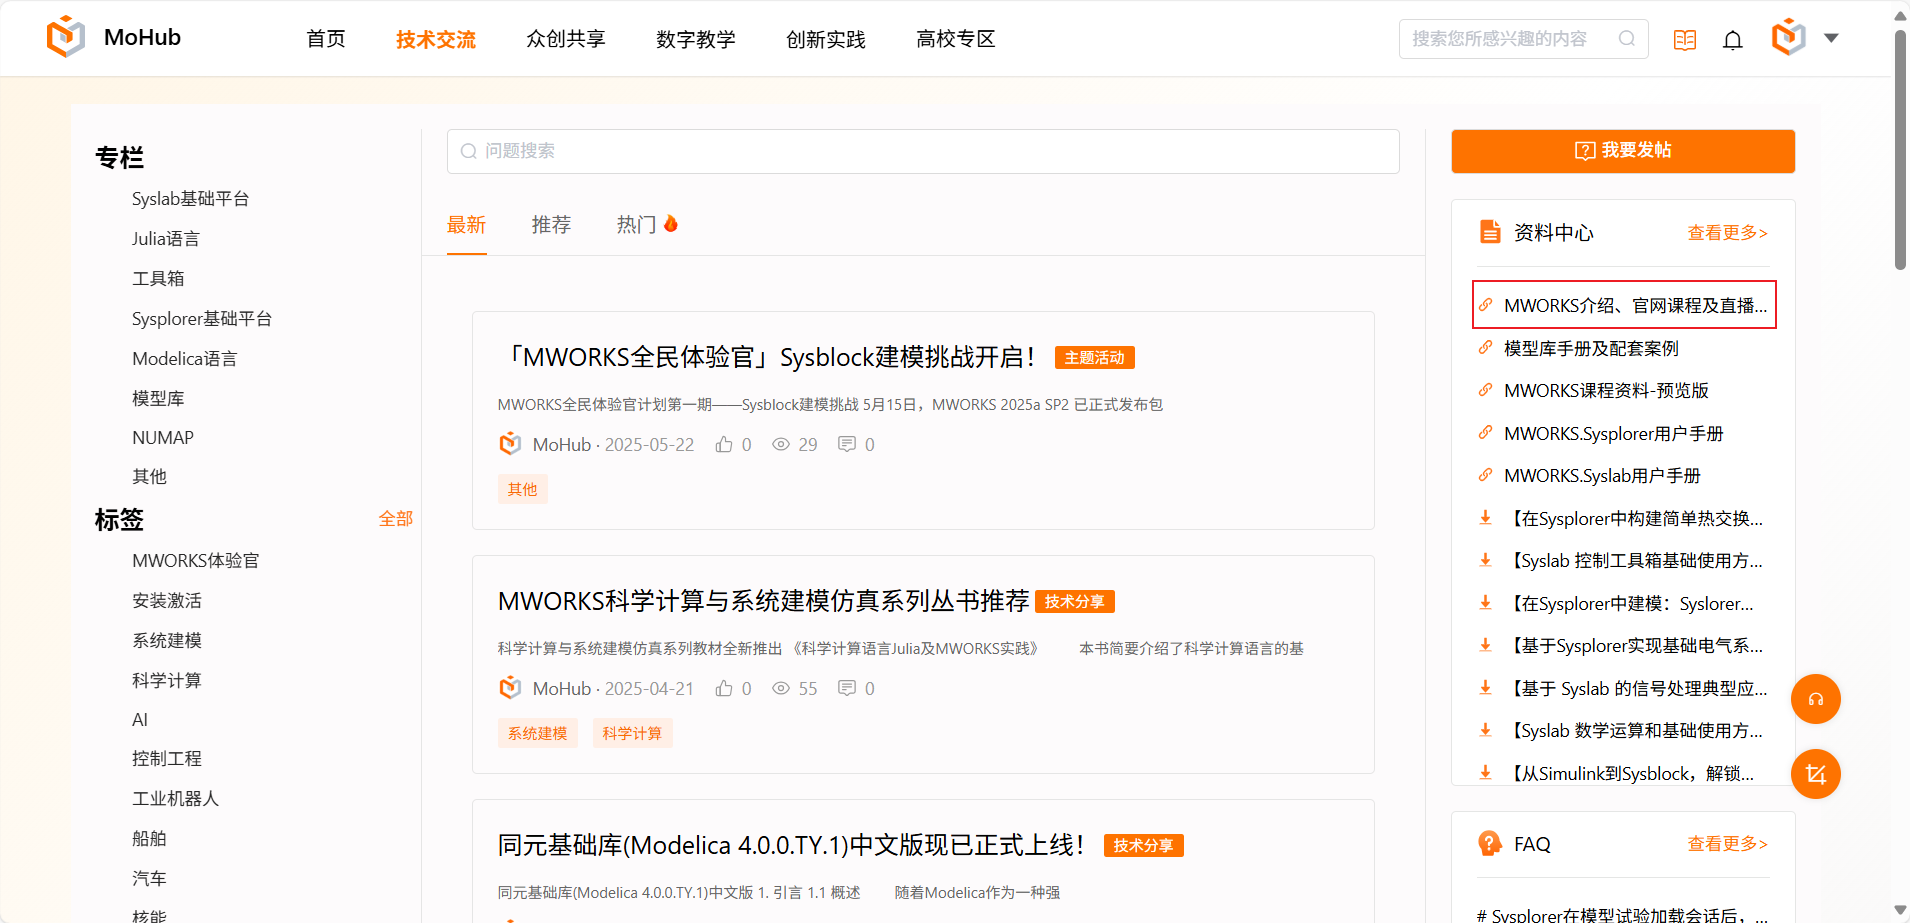Screen dimensions: 1910x923
Task: Like the Sysblock建模挑战 post
Action: (724, 444)
